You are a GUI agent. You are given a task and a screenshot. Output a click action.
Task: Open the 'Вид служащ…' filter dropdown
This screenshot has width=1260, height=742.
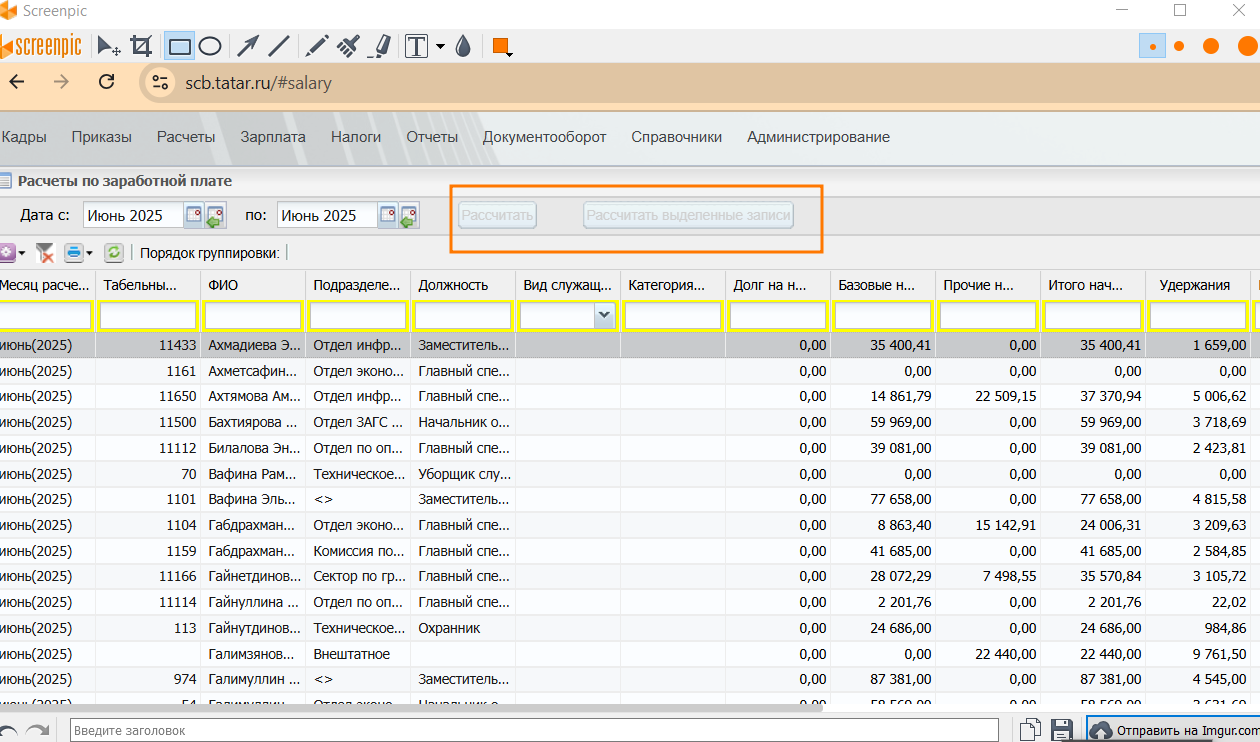[x=604, y=316]
